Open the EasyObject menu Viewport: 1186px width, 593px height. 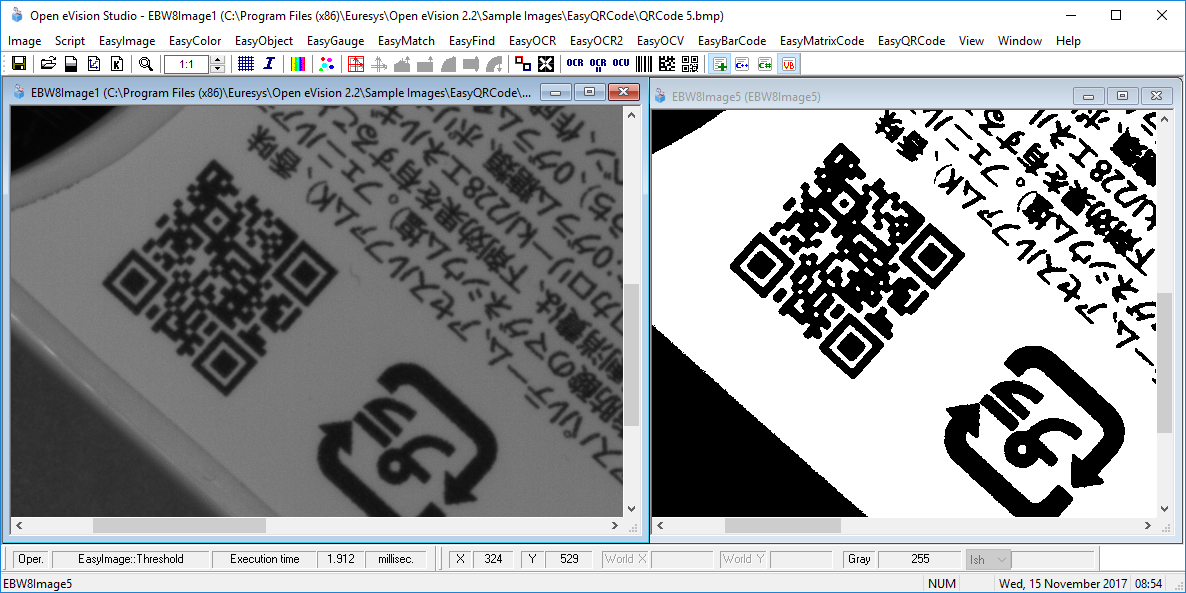click(x=264, y=41)
